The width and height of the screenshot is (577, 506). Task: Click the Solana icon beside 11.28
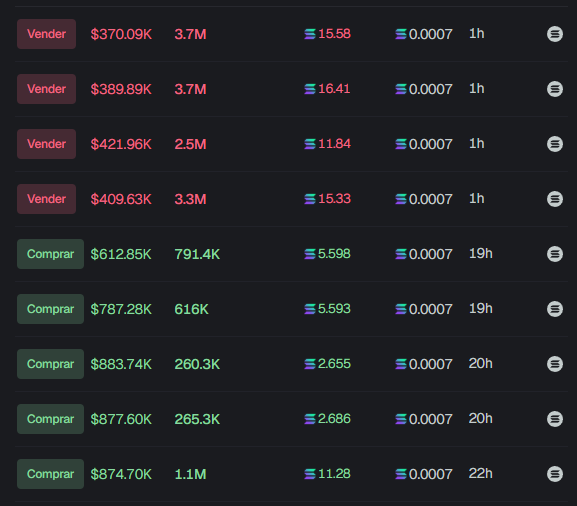coord(310,474)
